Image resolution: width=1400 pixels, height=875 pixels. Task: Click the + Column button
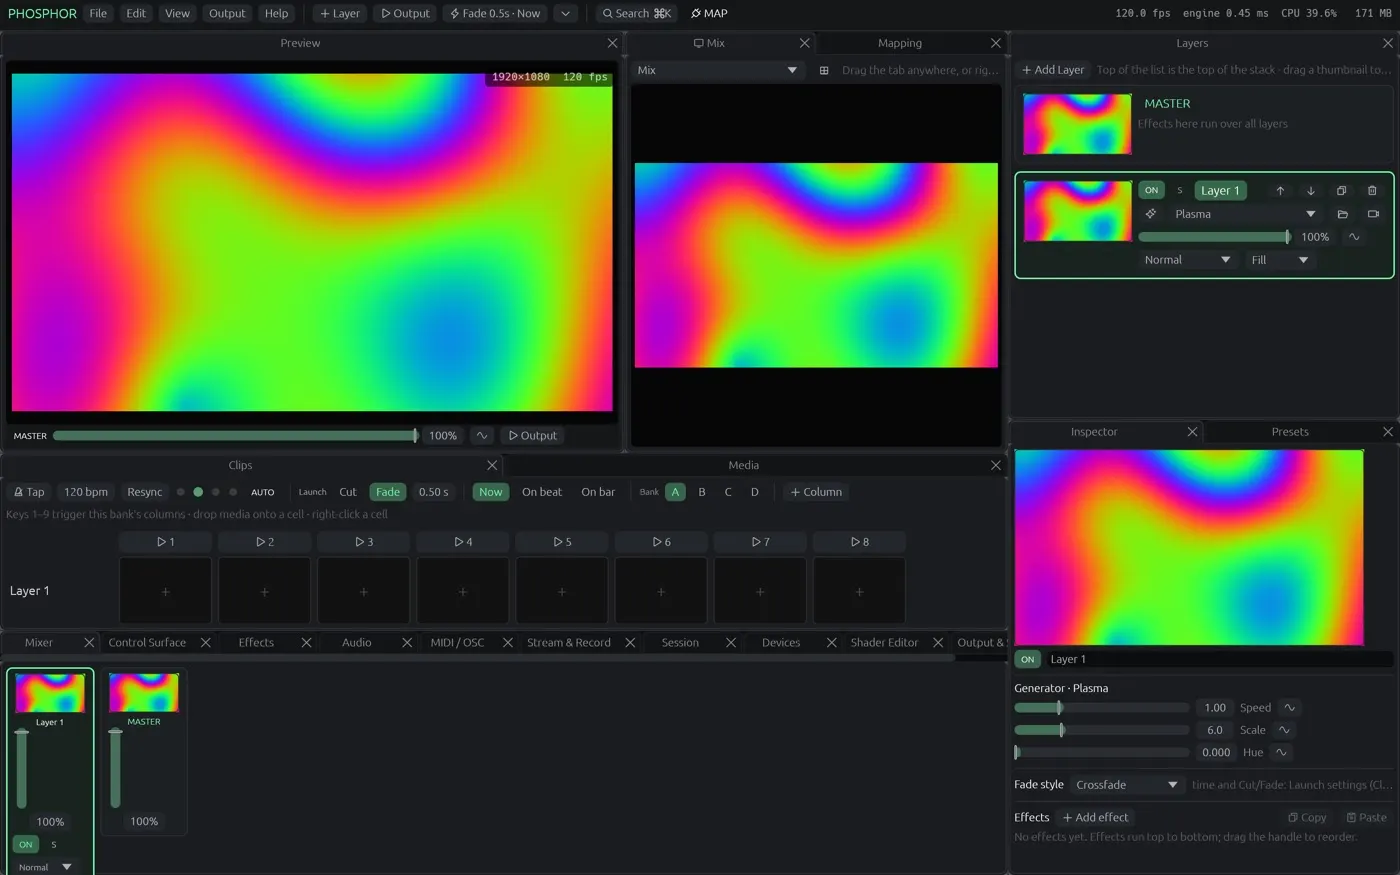coord(816,492)
